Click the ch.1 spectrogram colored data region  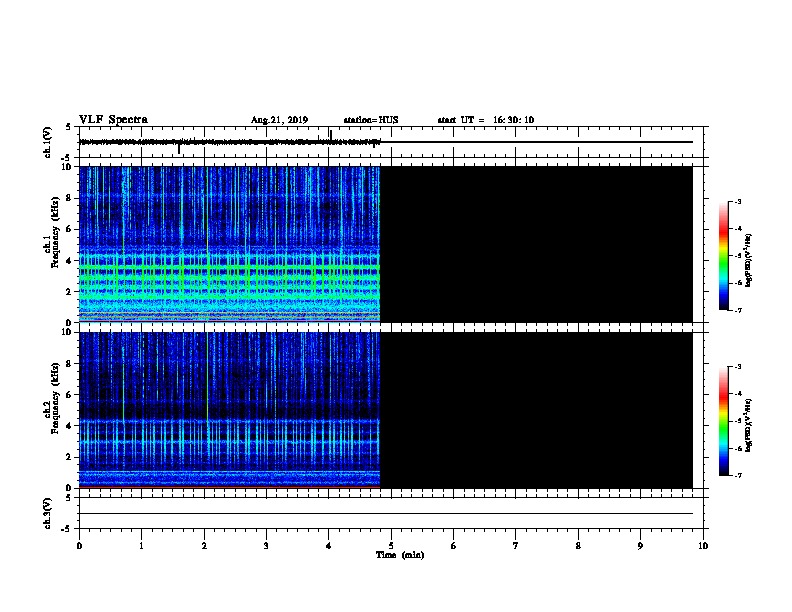point(229,244)
